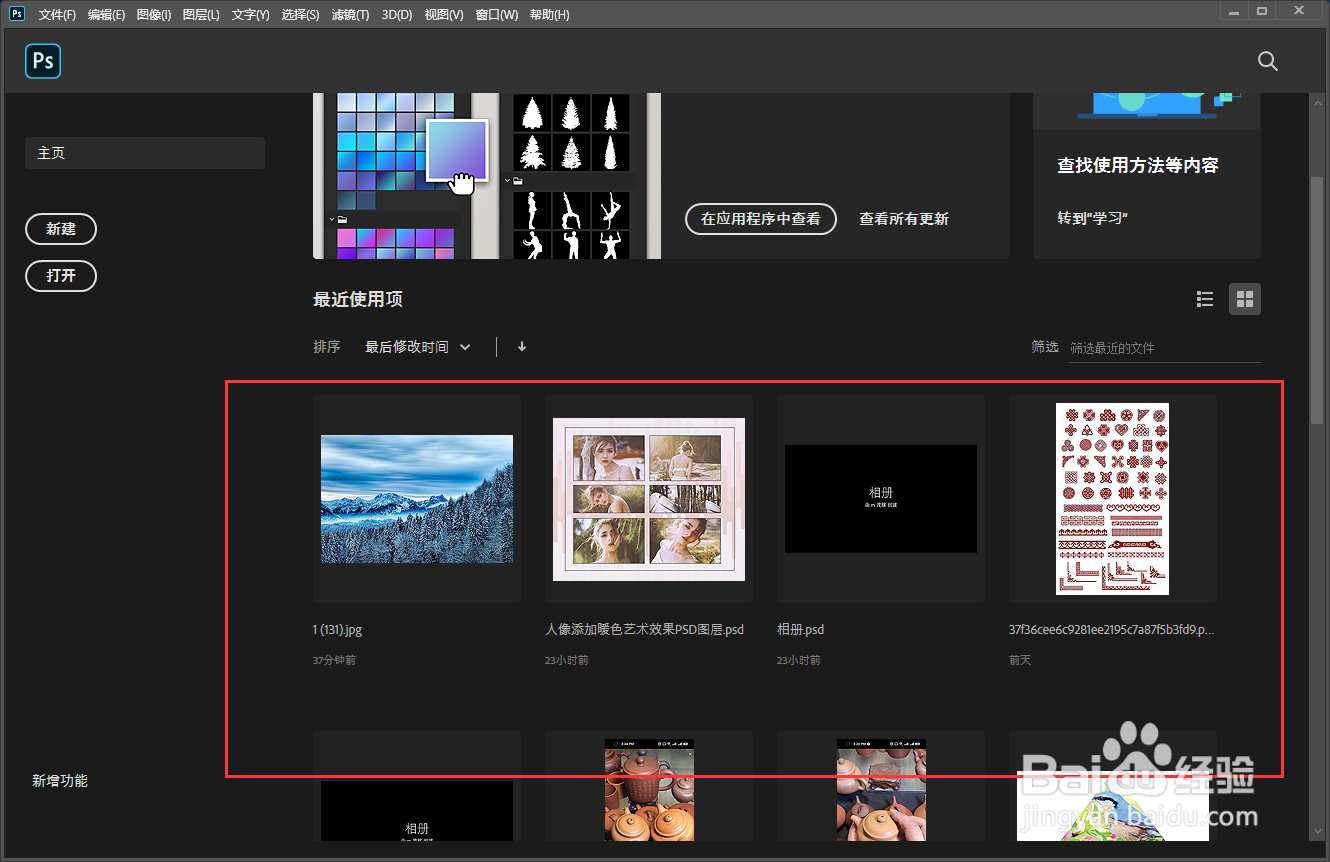Open the 窗口(W) menu
The height and width of the screenshot is (862, 1330).
click(x=497, y=15)
